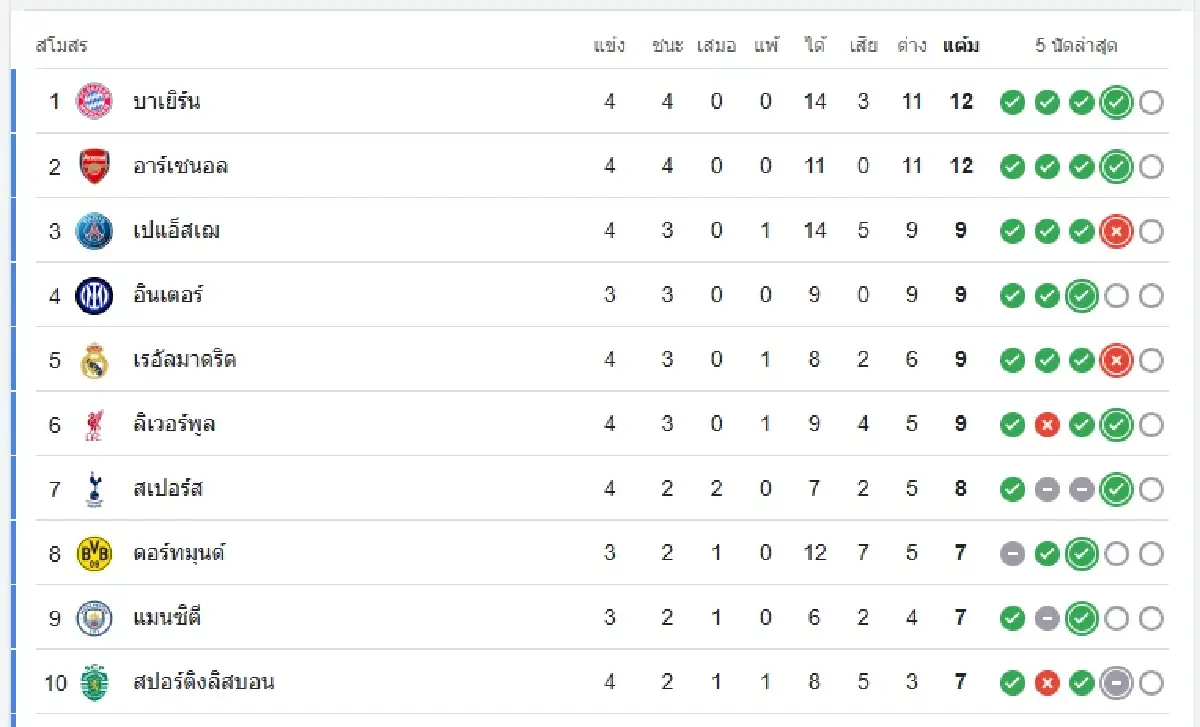The image size is (1200, 727).
Task: Click PSG's red loss result icon
Action: 1115,232
